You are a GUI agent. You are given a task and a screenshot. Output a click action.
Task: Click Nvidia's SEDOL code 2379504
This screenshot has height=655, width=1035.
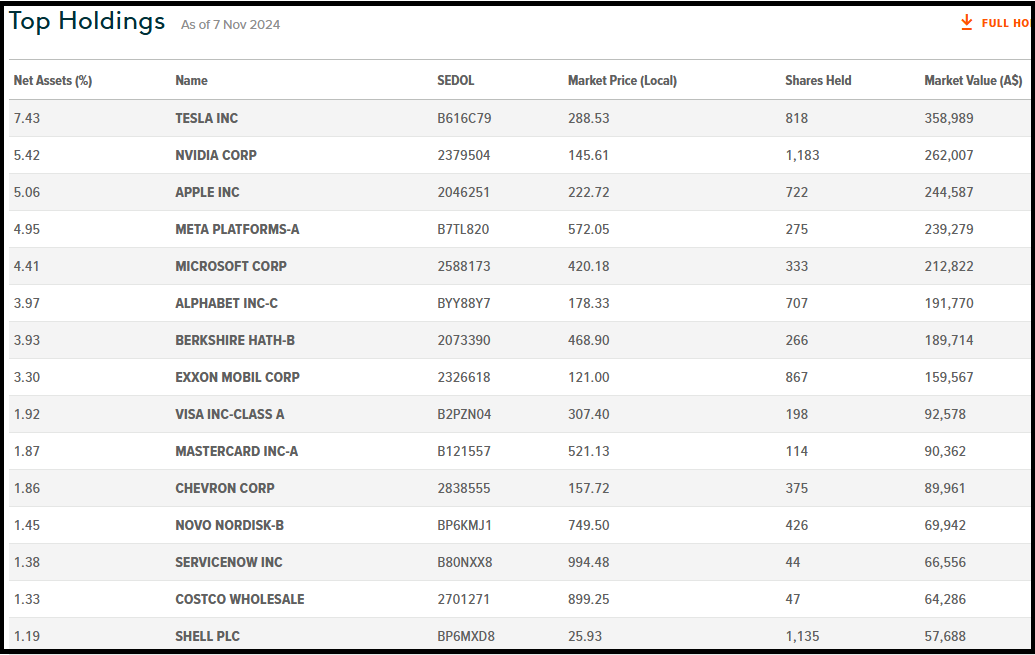[x=464, y=155]
